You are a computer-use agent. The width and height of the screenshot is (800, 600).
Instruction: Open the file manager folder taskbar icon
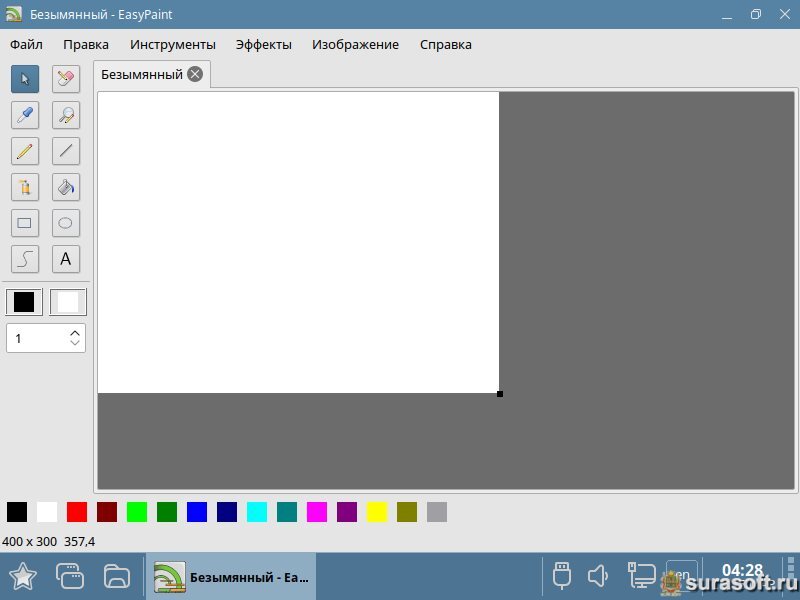(117, 577)
